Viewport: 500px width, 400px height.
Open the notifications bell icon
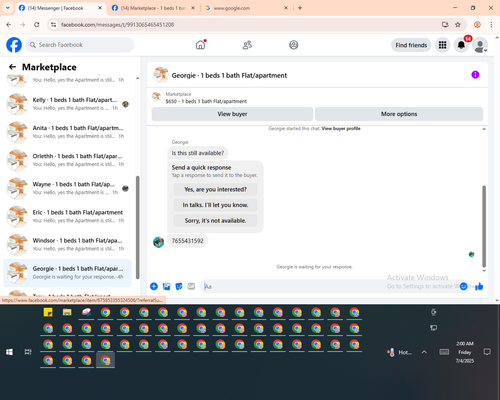pyautogui.click(x=461, y=45)
